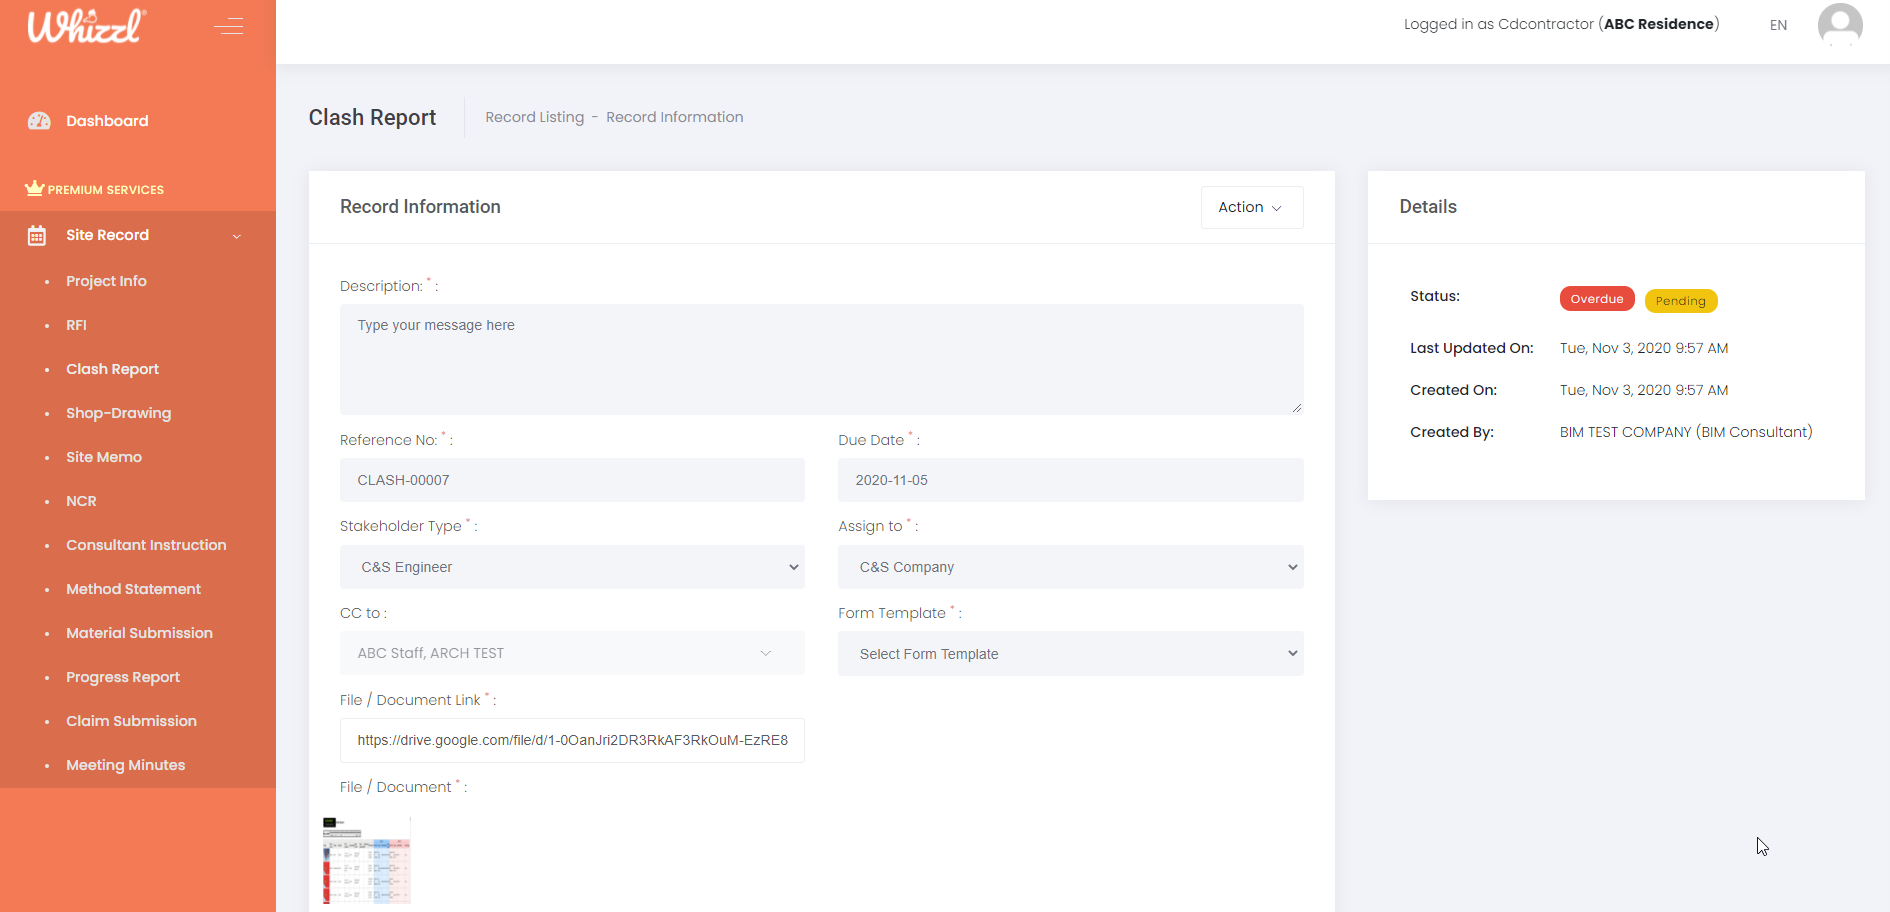Focus the Due Date field

1070,480
